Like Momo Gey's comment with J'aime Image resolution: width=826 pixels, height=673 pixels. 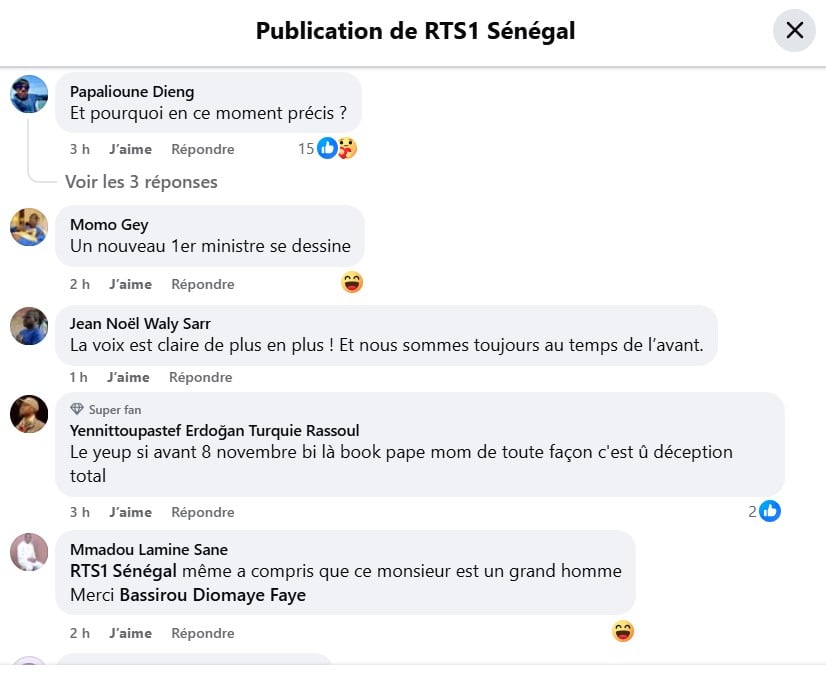point(130,284)
